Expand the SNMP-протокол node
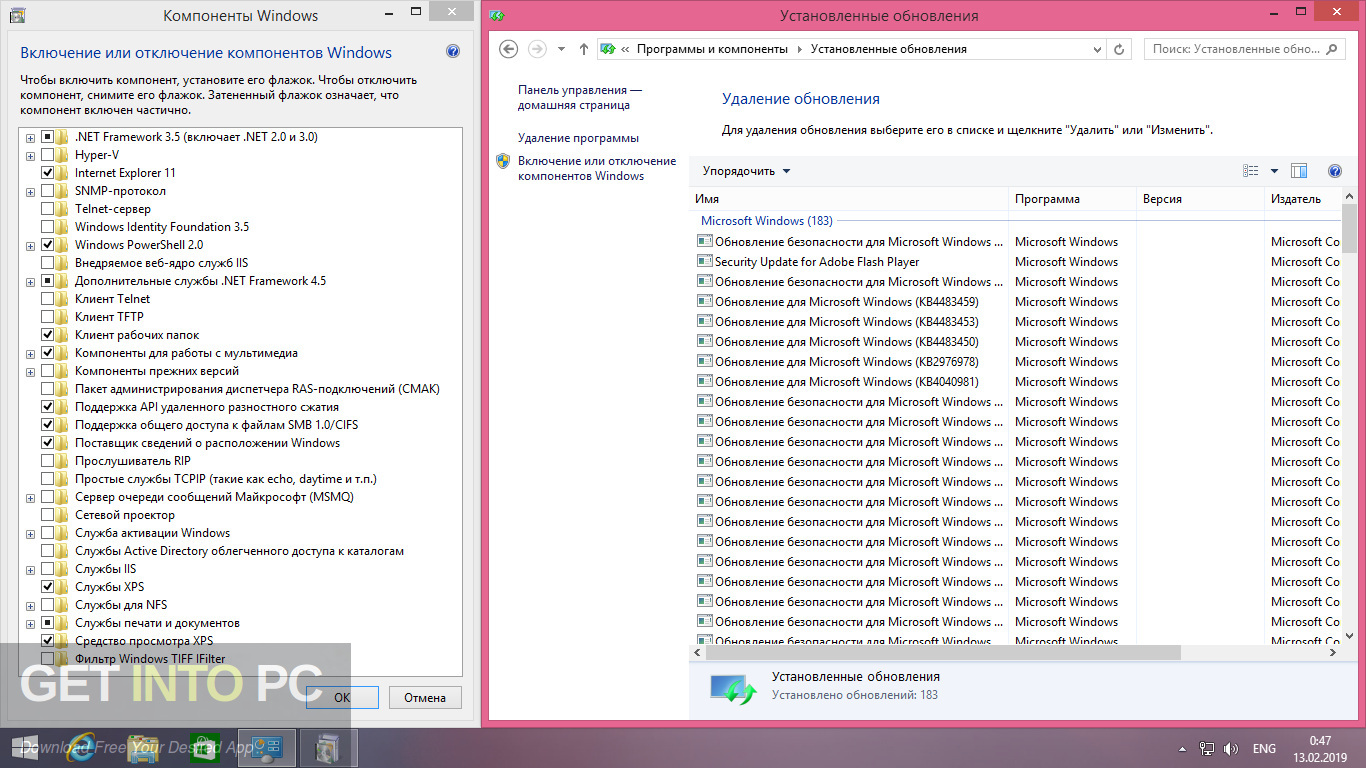1366x768 pixels. pyautogui.click(x=31, y=191)
